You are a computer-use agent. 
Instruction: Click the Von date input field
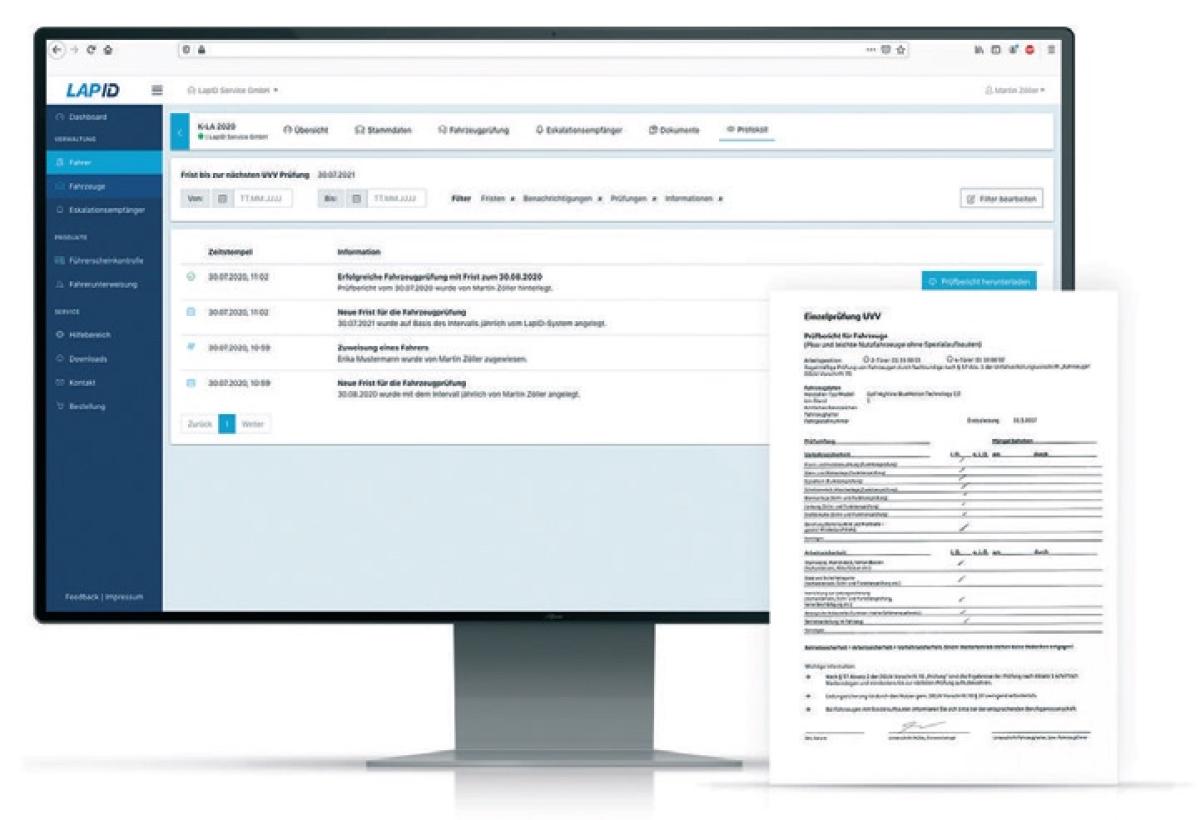tap(263, 198)
